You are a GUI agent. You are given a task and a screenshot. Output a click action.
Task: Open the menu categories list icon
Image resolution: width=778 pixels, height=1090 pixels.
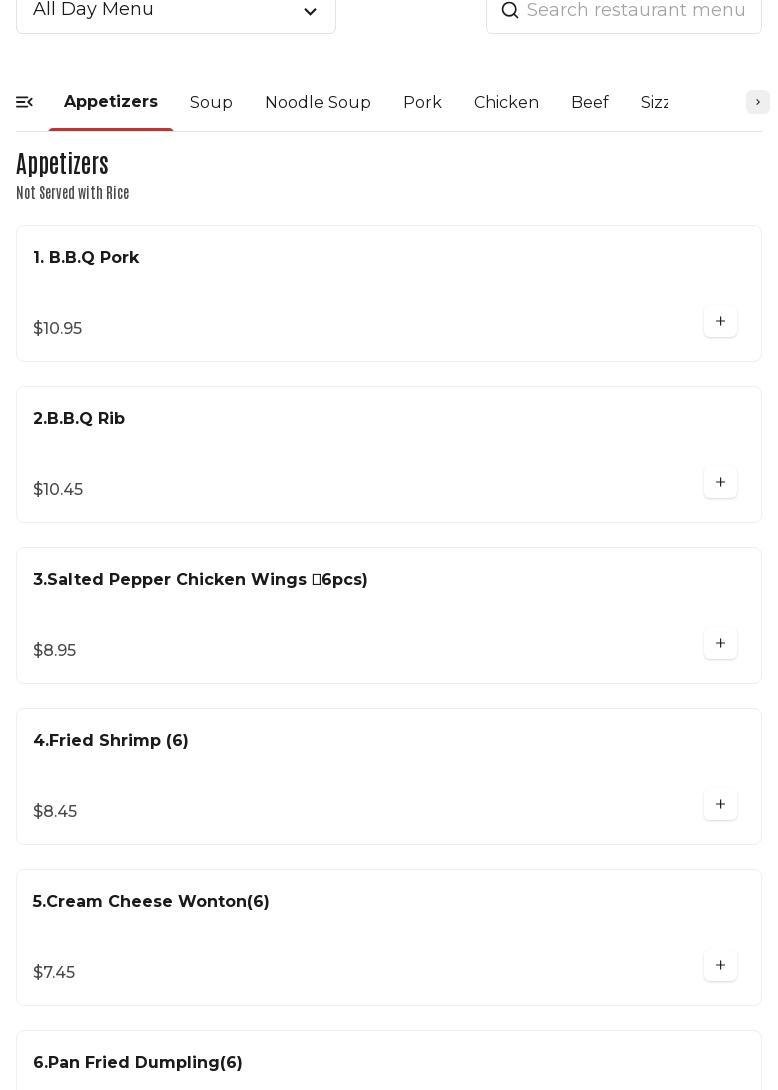(25, 103)
